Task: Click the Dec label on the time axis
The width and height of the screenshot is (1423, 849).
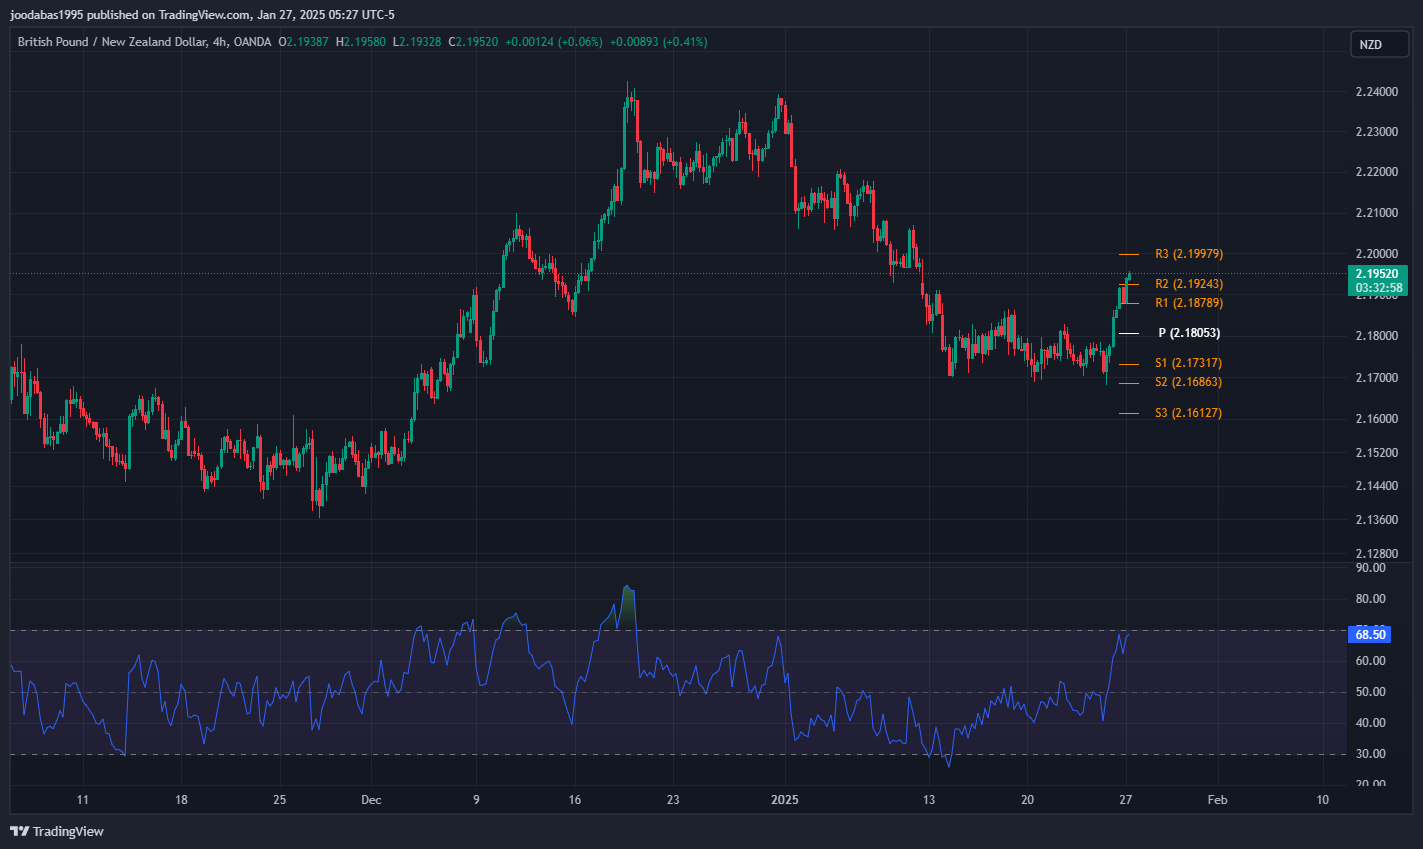Action: (371, 800)
